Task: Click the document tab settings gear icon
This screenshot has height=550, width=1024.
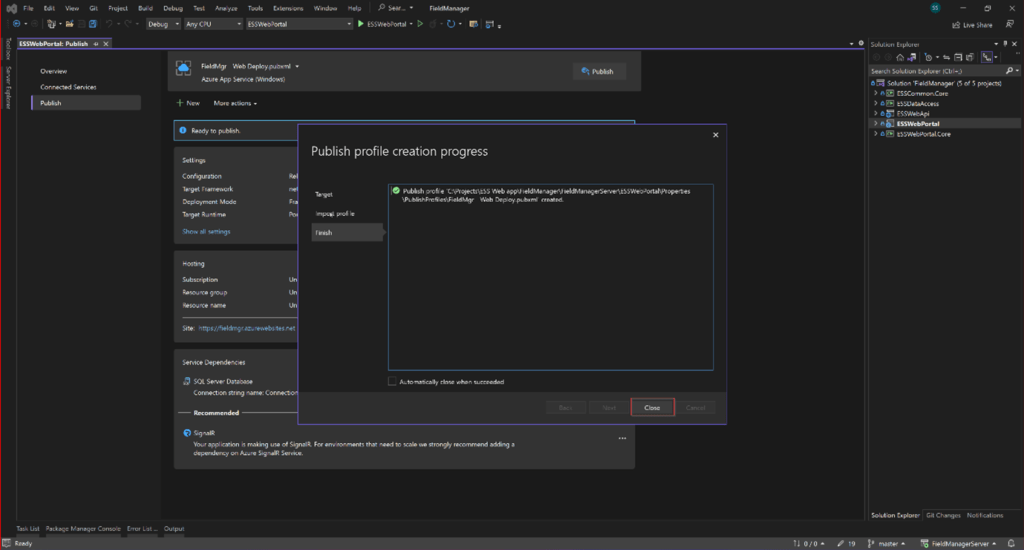Action: click(x=861, y=43)
